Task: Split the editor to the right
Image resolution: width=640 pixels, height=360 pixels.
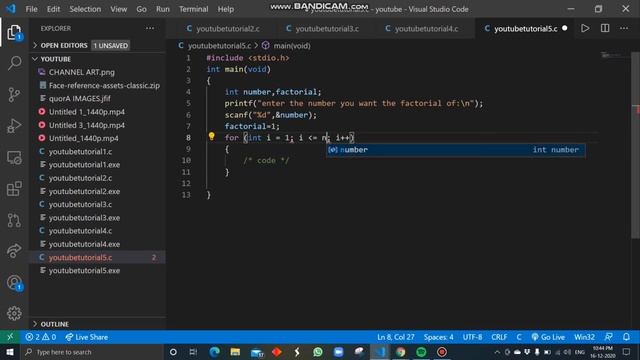Action: click(x=605, y=28)
